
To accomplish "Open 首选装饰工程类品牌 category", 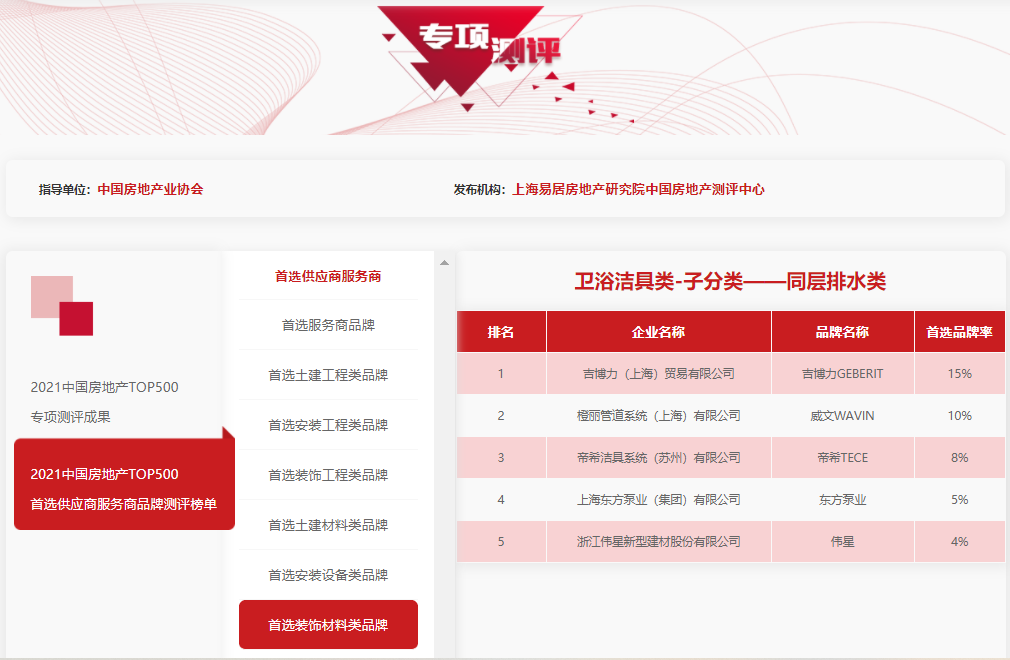I will (328, 475).
